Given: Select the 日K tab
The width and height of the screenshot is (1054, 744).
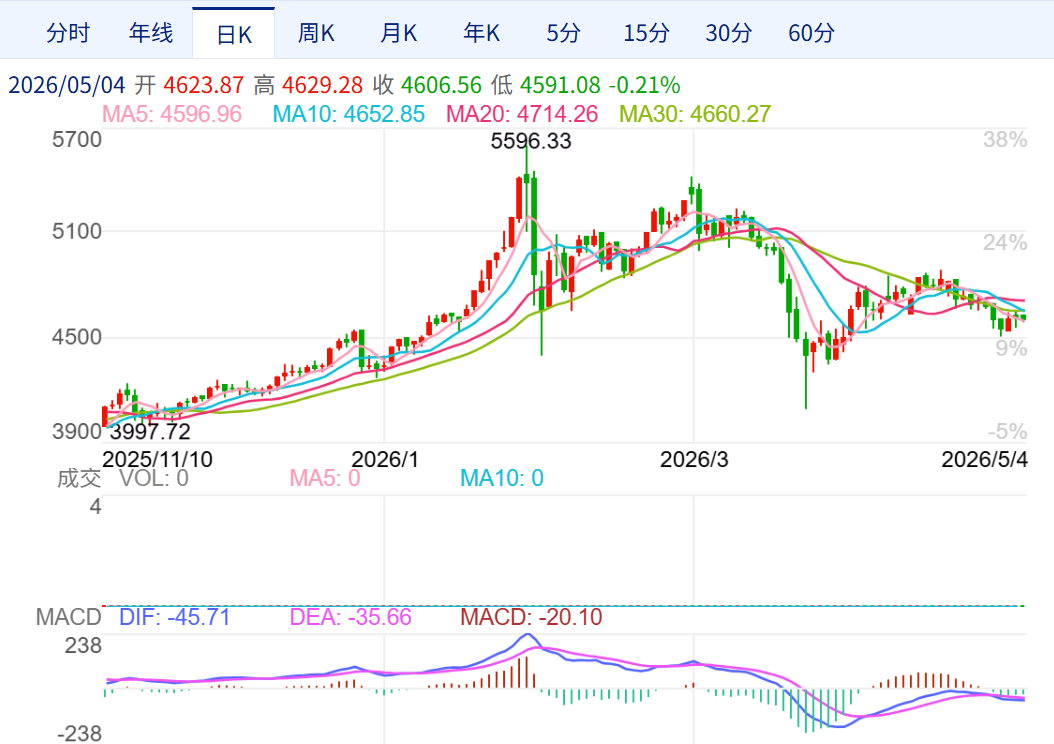Looking at the screenshot, I should [x=233, y=33].
